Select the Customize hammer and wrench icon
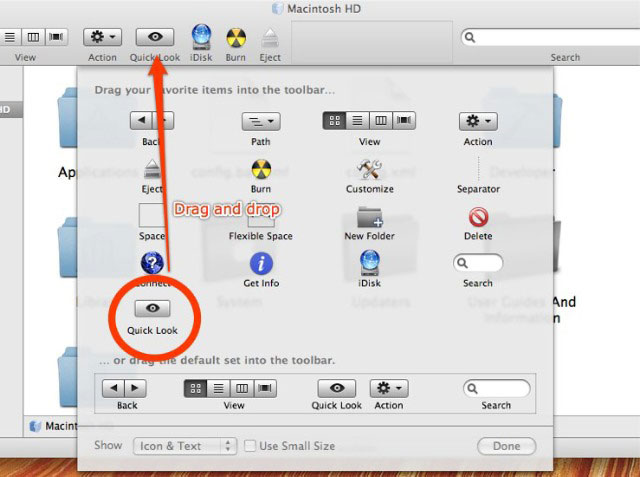The height and width of the screenshot is (477, 640). [369, 169]
